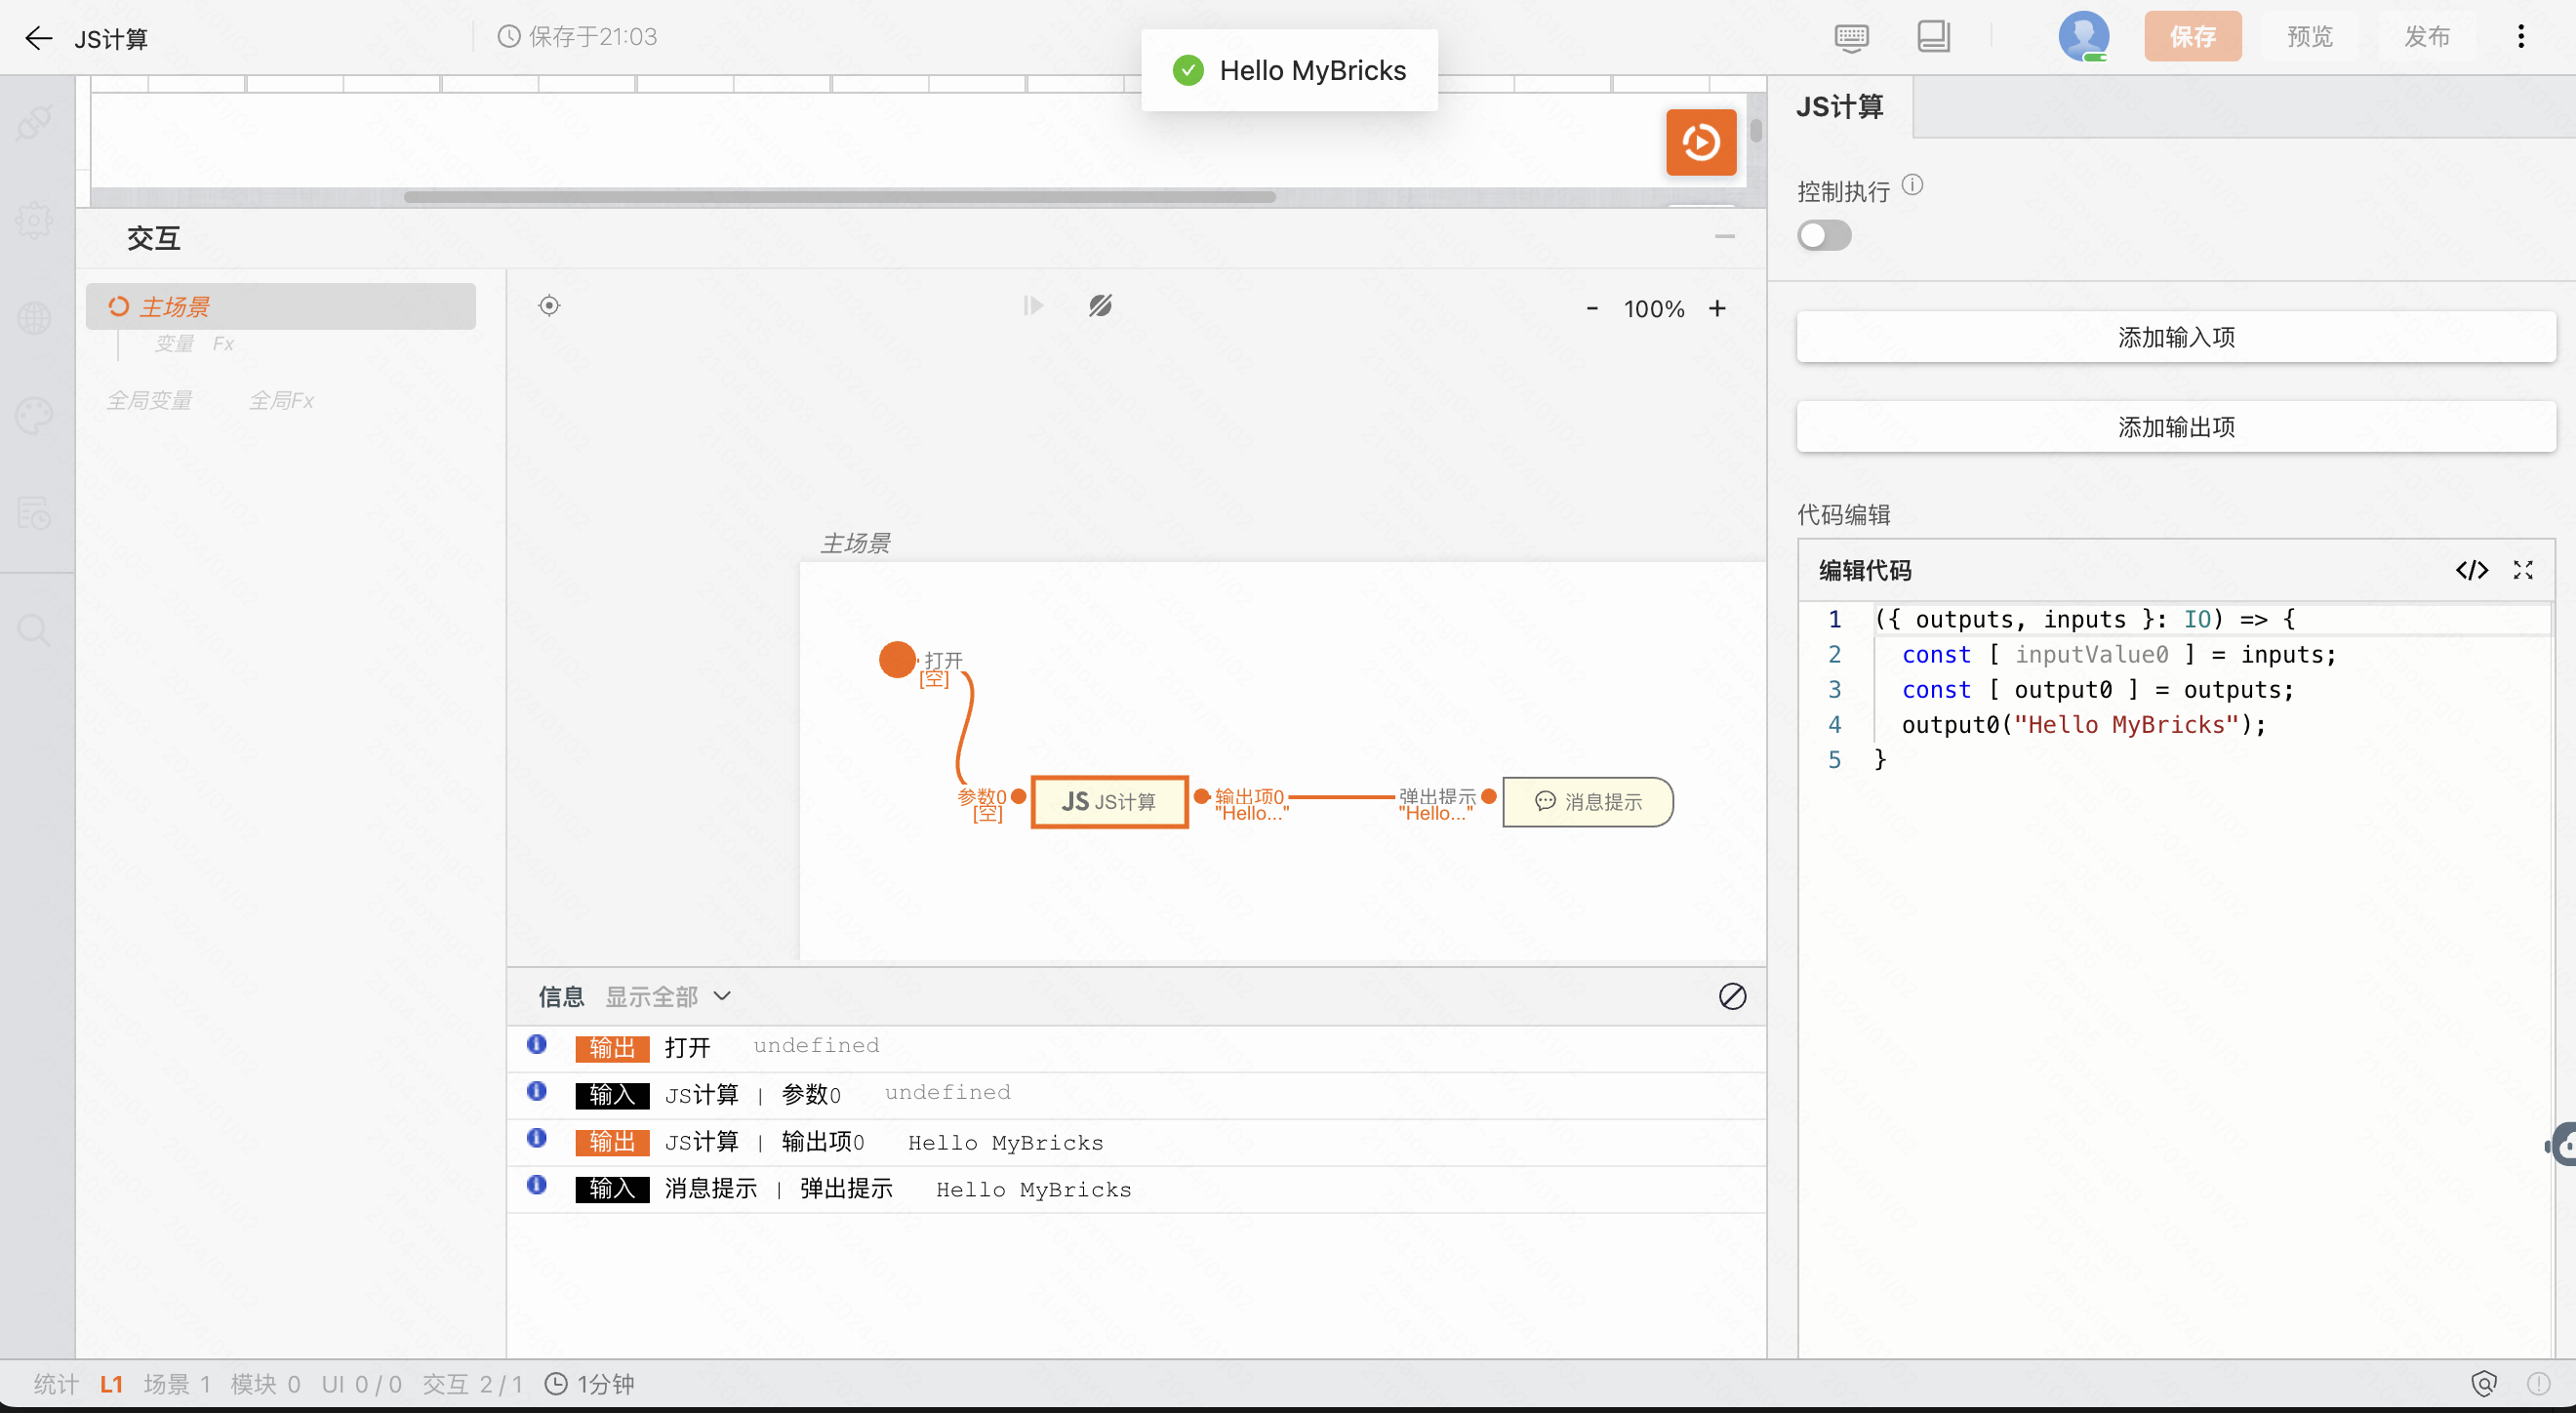This screenshot has height=1413, width=2576.
Task: Select the log row 输入 消息提示 弹出提示
Action: pyautogui.click(x=1136, y=1189)
